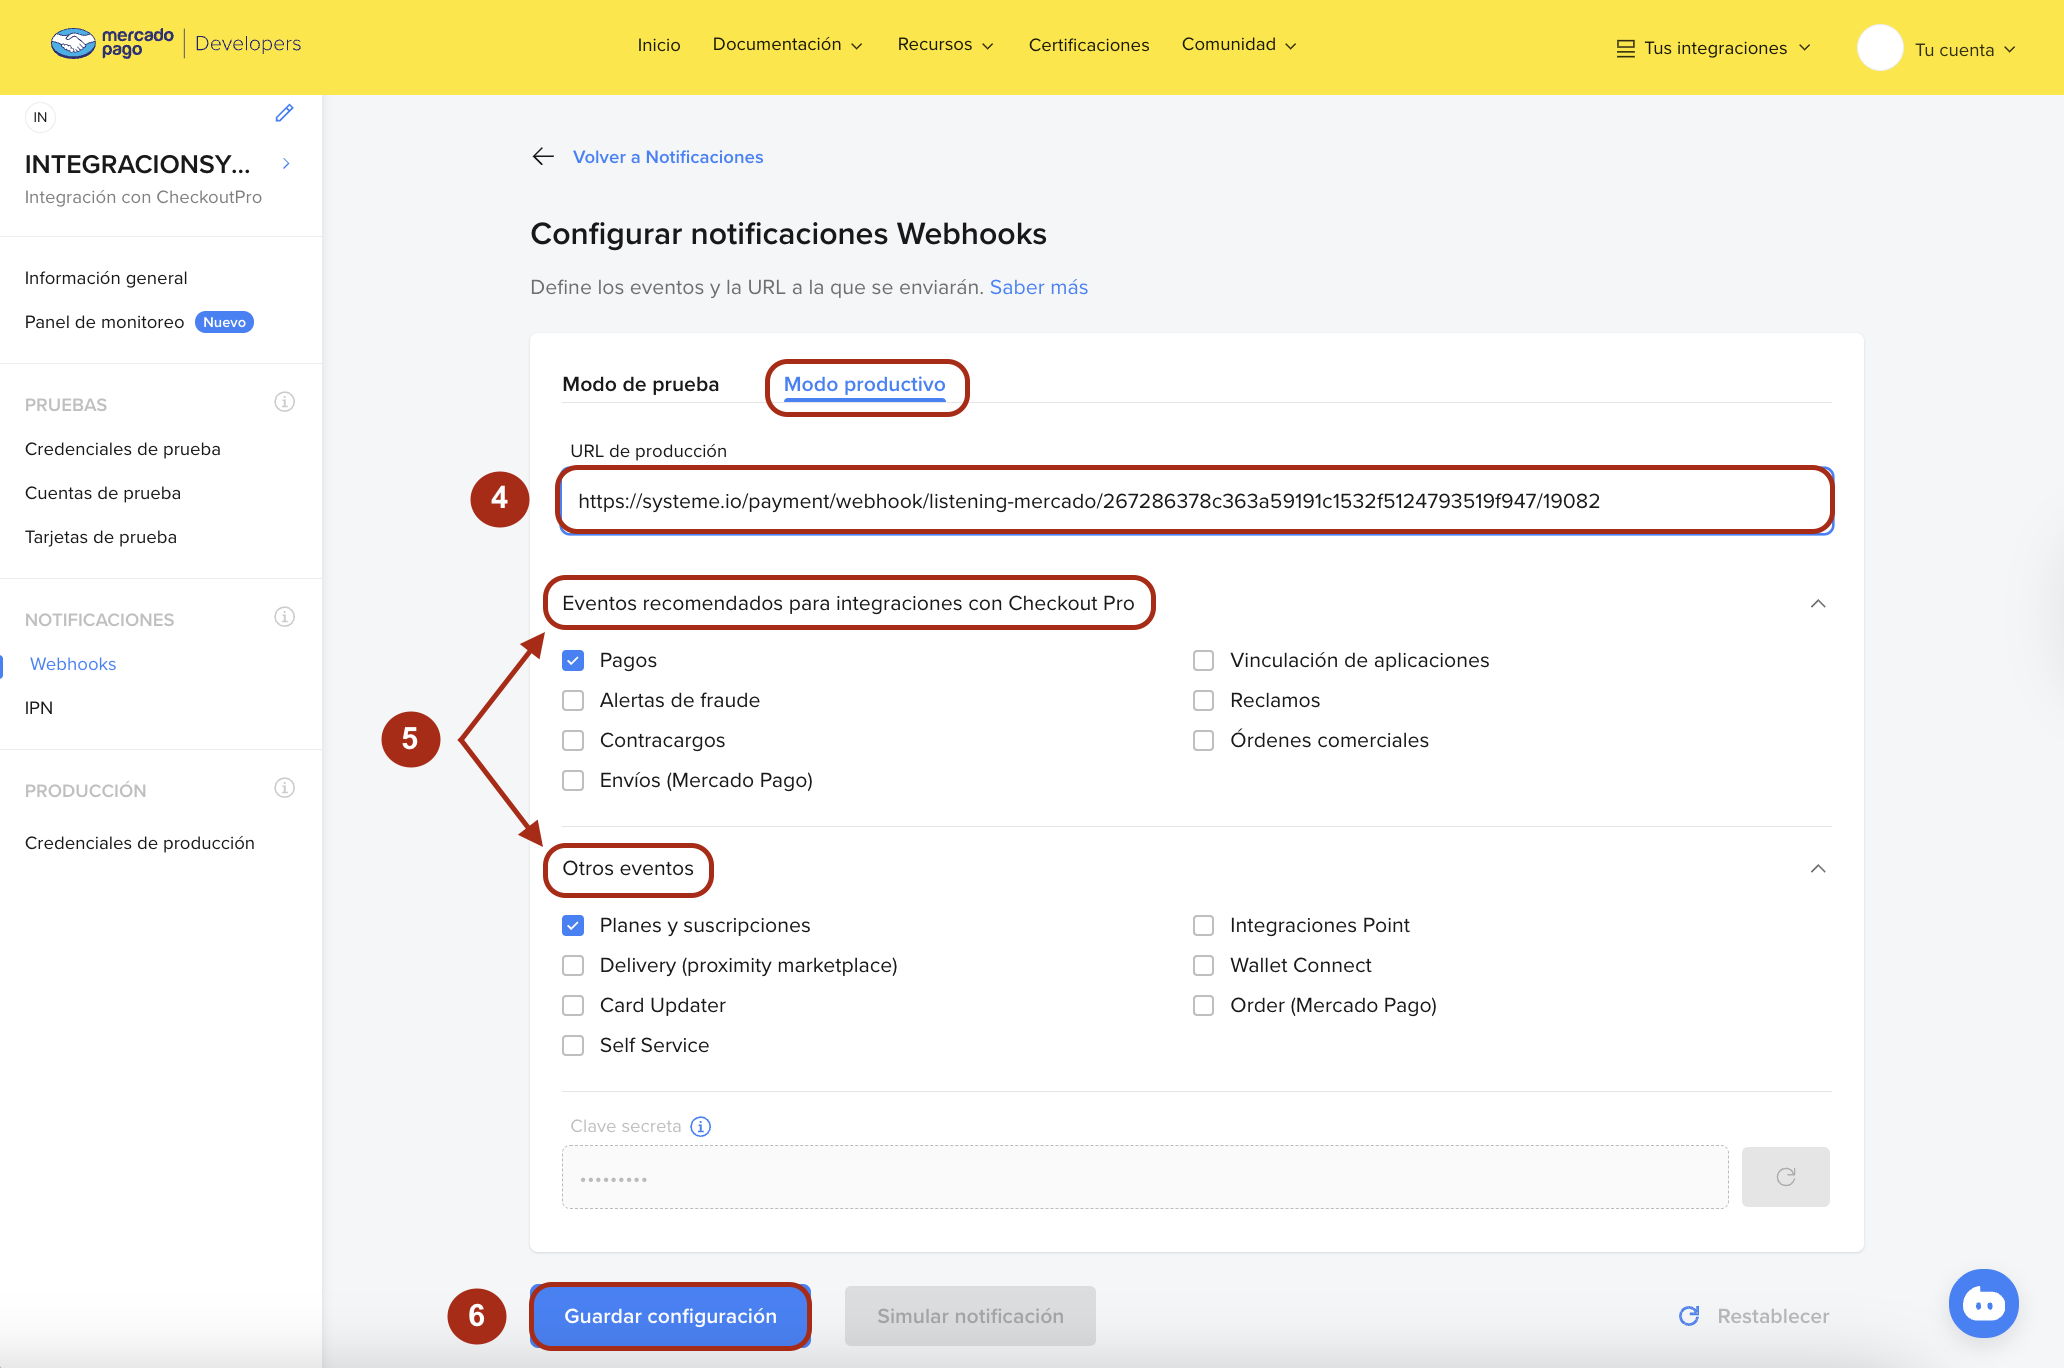Click the Clave secreta info icon
The height and width of the screenshot is (1368, 2064).
tap(701, 1127)
